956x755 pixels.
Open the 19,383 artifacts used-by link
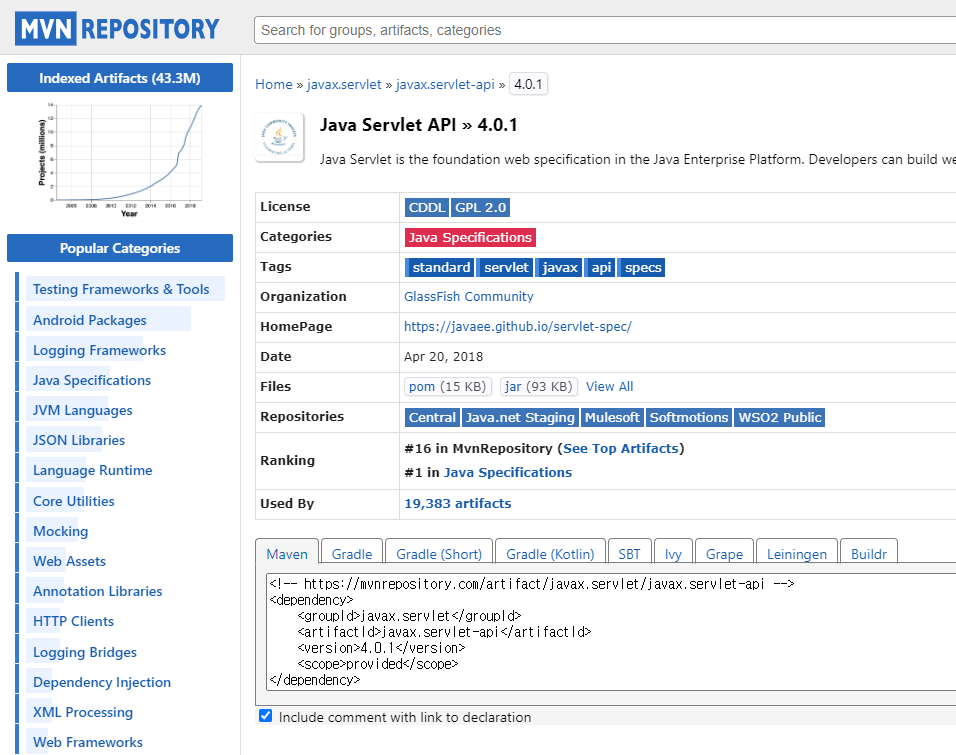pyautogui.click(x=458, y=503)
